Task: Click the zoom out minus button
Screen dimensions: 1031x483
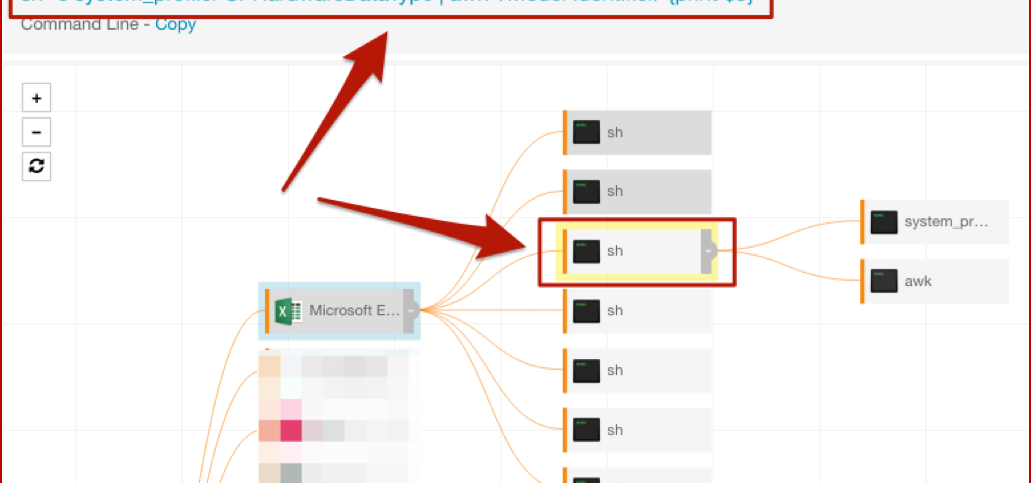Action: (x=37, y=132)
